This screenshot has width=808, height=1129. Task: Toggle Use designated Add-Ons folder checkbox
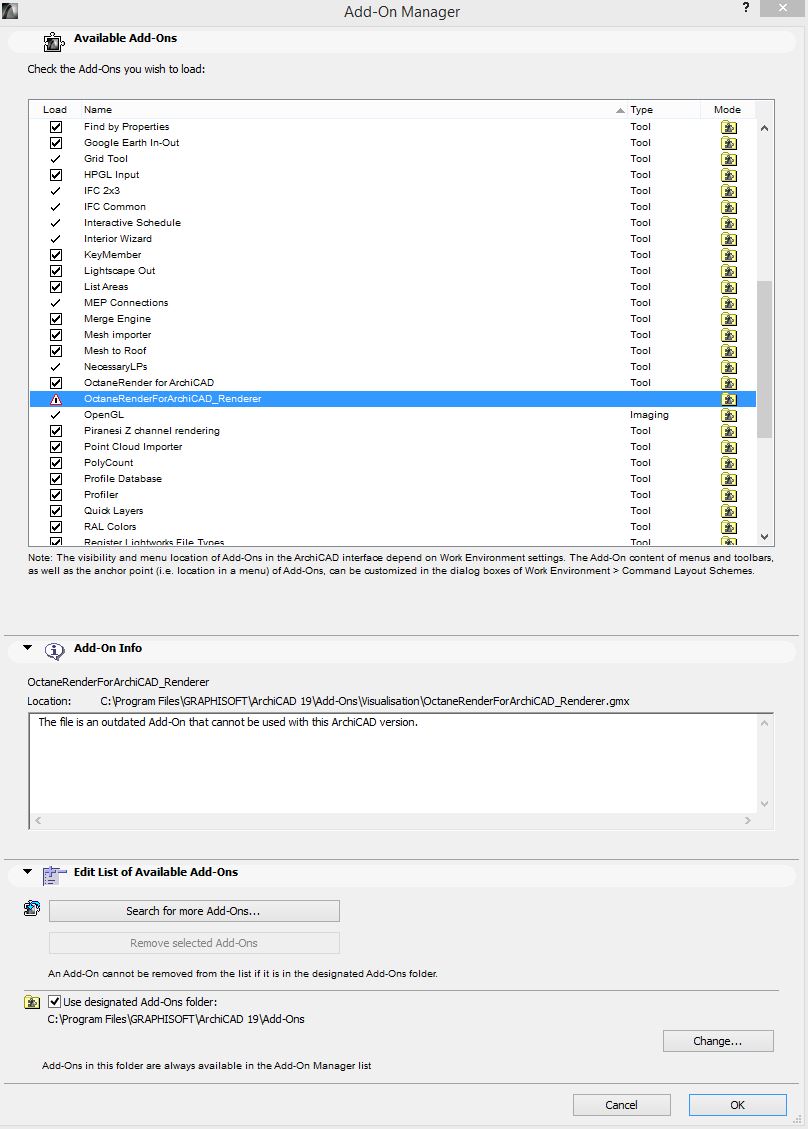tap(54, 1002)
